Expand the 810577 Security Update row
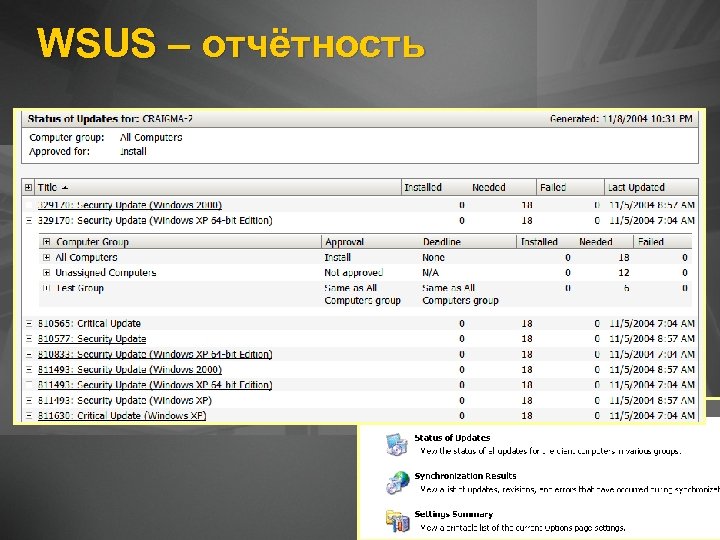Screen dimensions: 720x540 tap(29, 339)
